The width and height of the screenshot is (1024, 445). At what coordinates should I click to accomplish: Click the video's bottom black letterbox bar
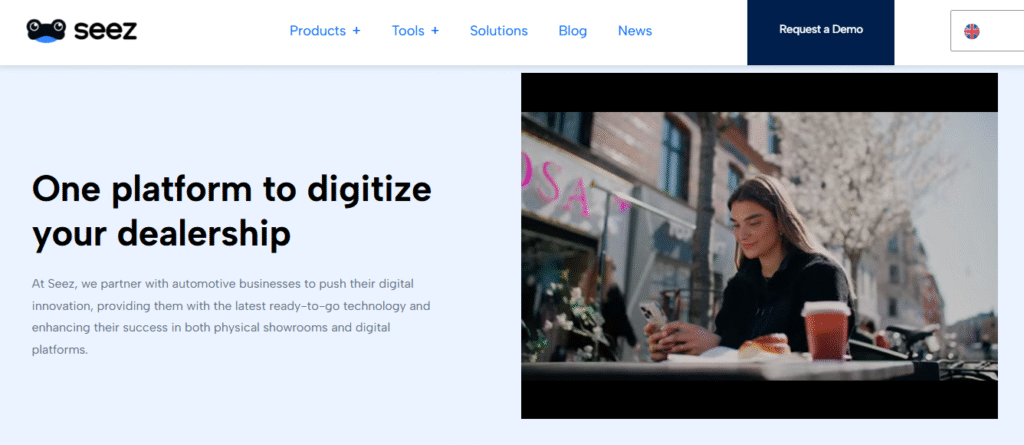[x=759, y=399]
